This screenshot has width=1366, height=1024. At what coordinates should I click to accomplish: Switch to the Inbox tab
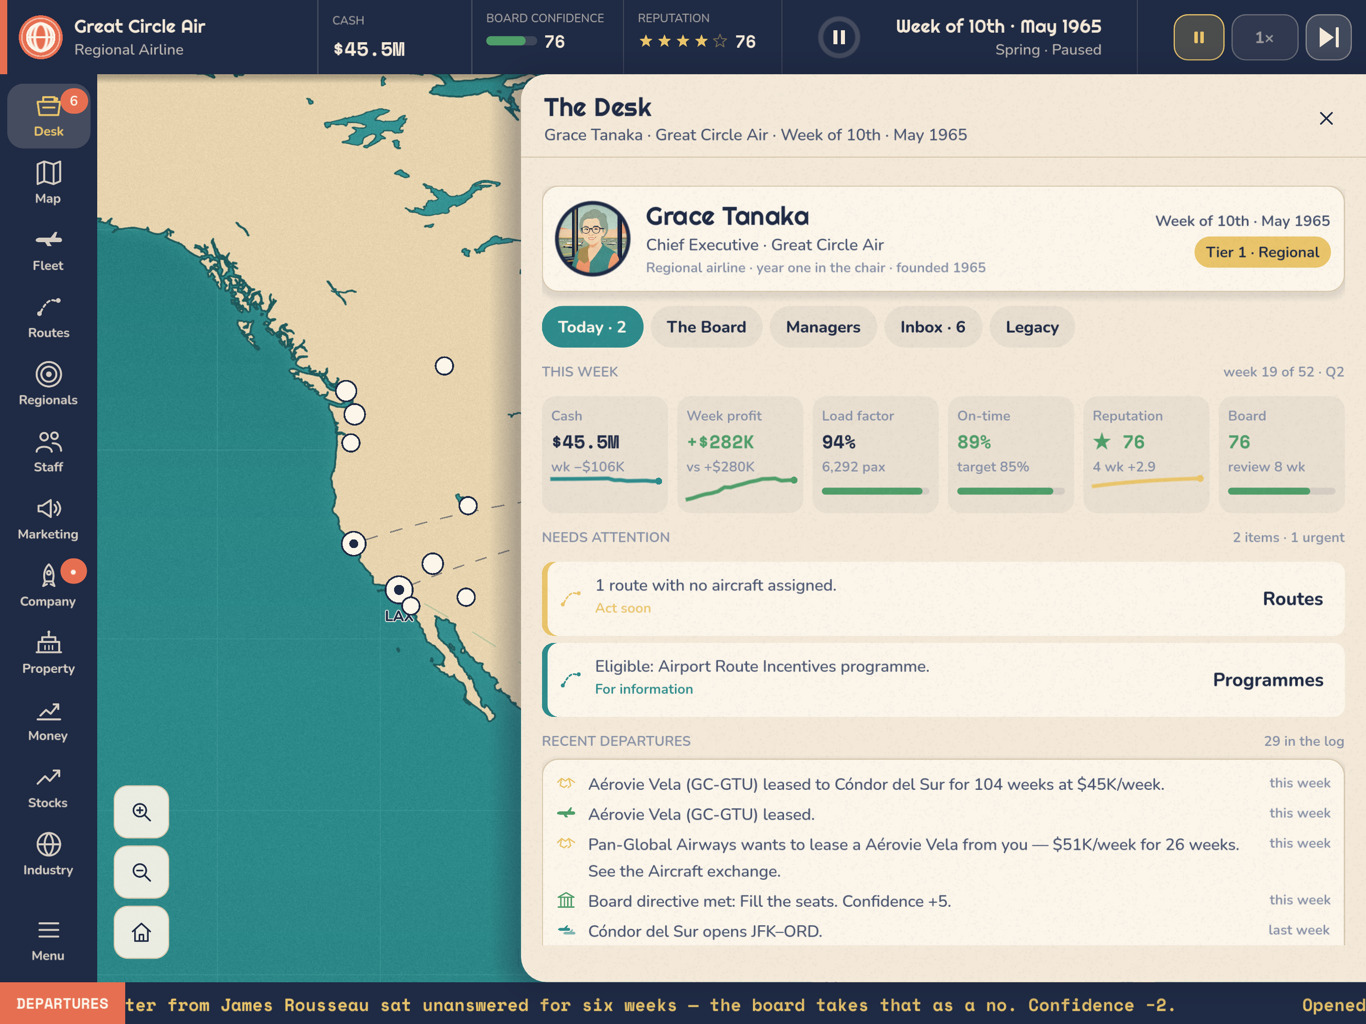[x=933, y=327]
